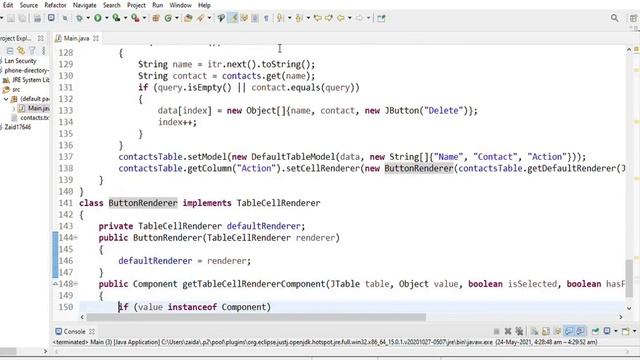Click the Open Type icon in toolbar

(187, 18)
